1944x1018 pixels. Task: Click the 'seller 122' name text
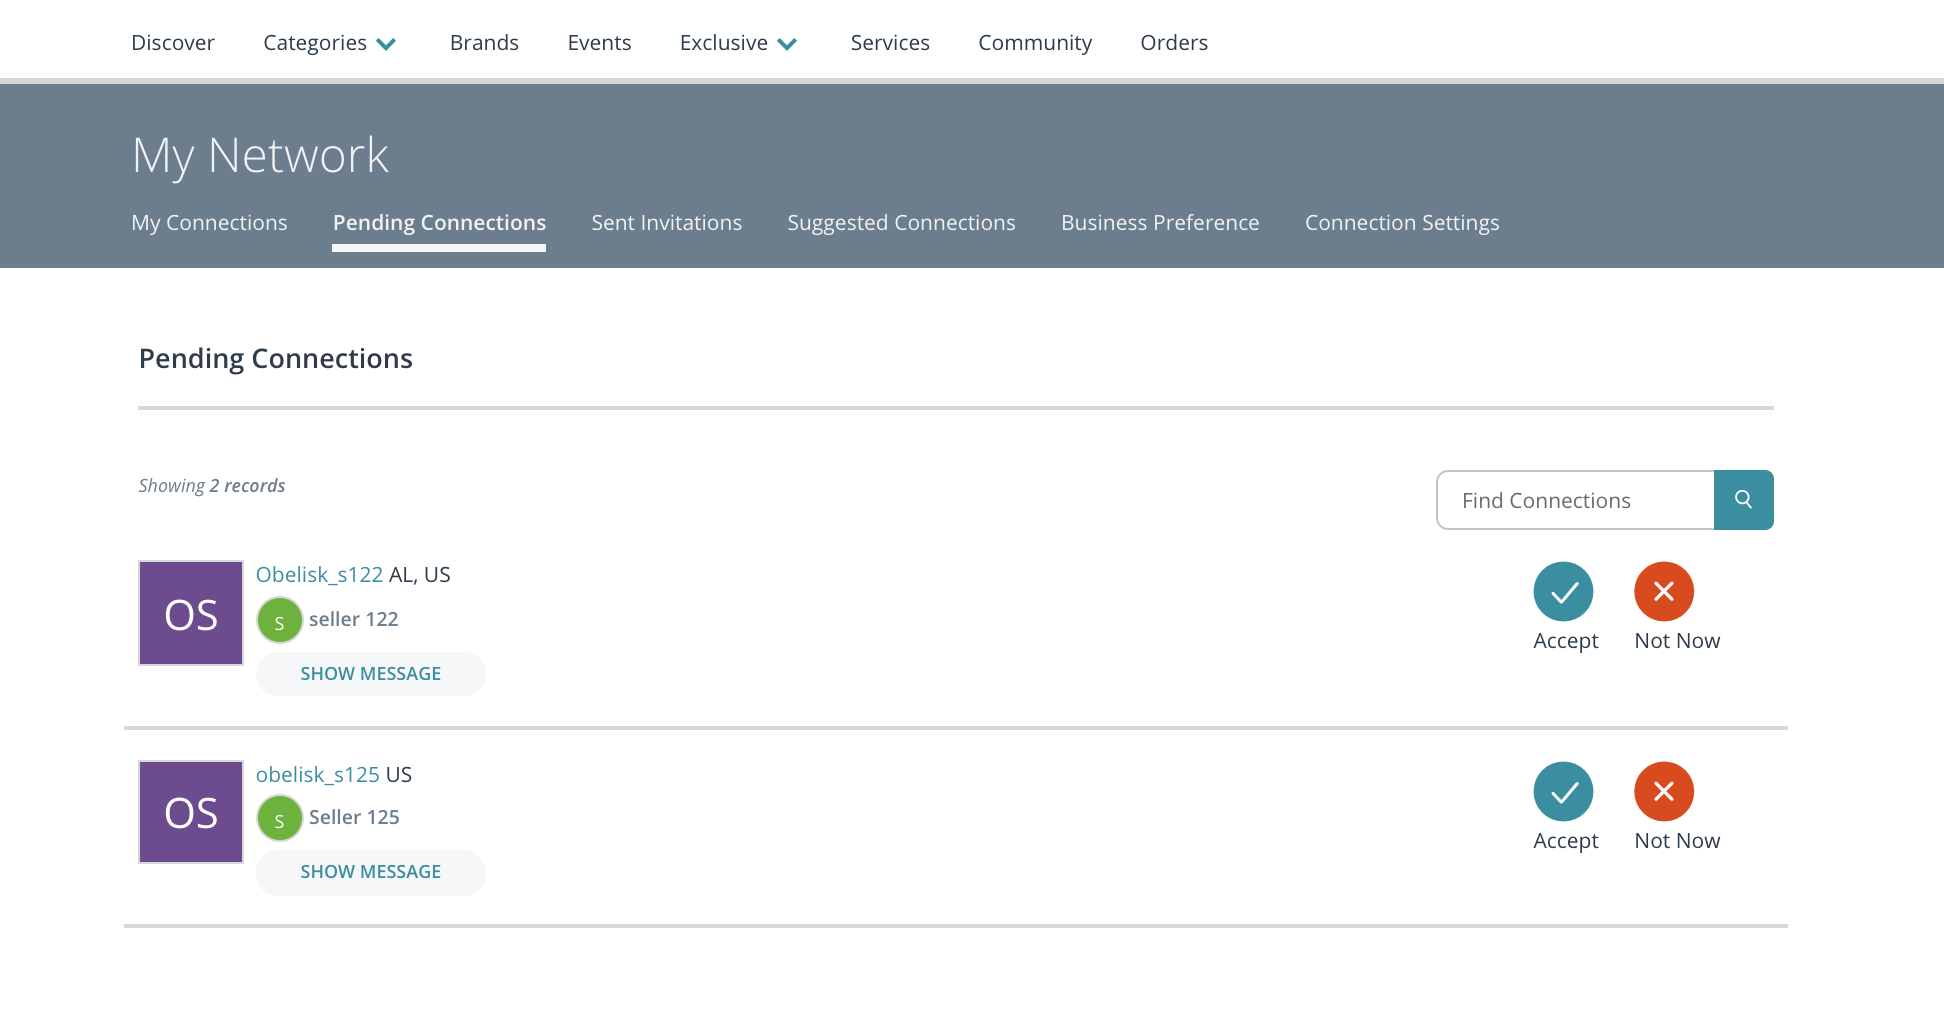click(353, 619)
